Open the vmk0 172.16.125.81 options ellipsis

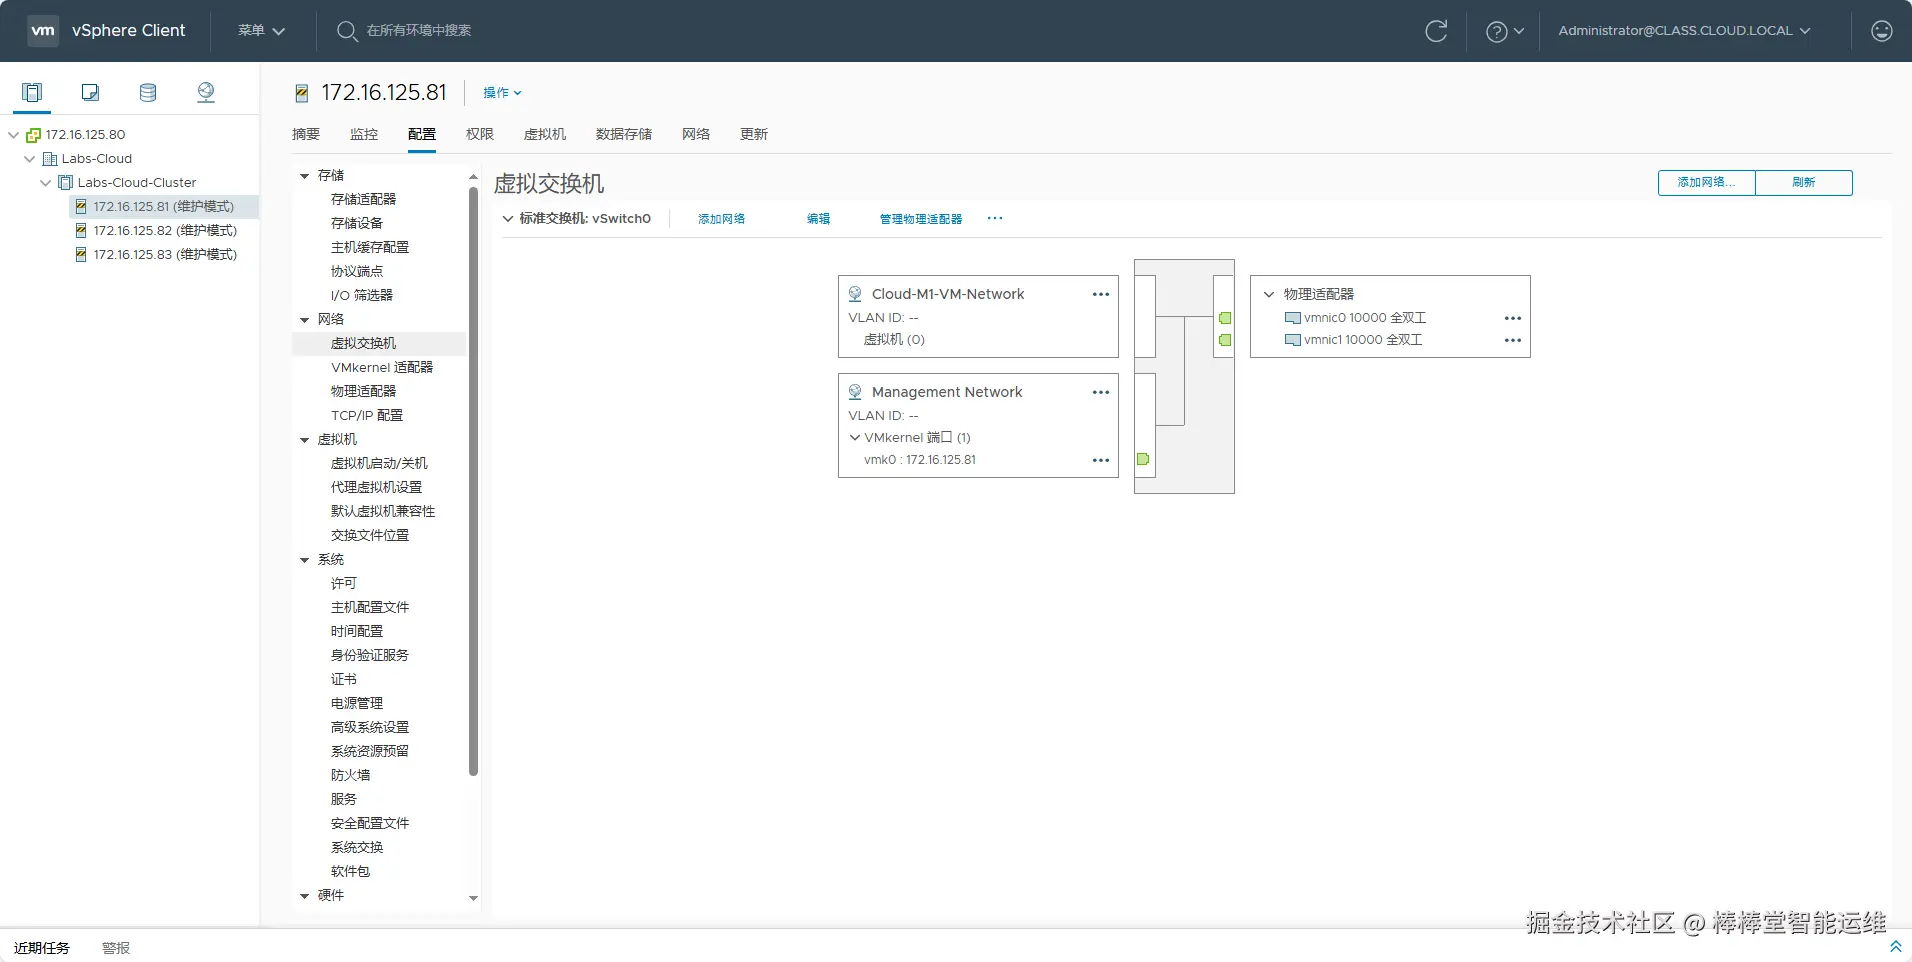click(1101, 460)
